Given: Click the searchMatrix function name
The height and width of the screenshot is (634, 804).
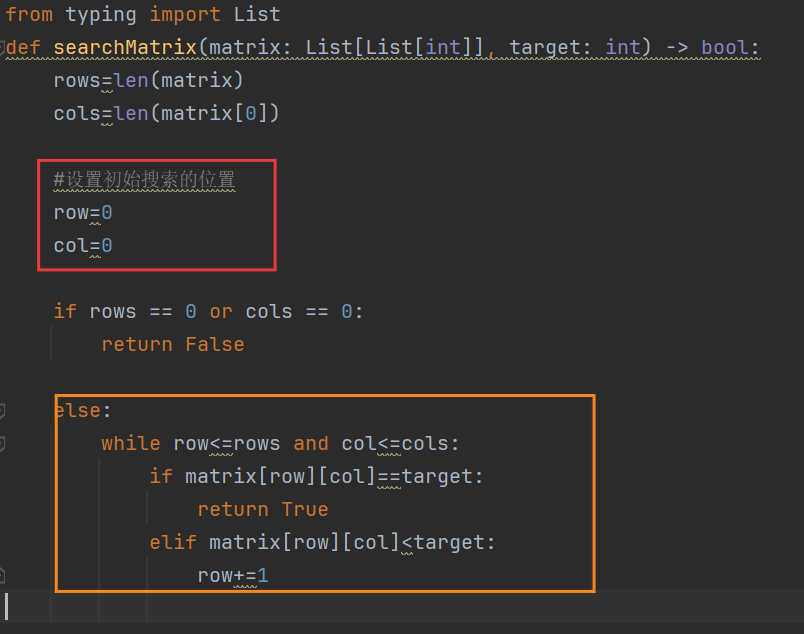Looking at the screenshot, I should click(125, 47).
